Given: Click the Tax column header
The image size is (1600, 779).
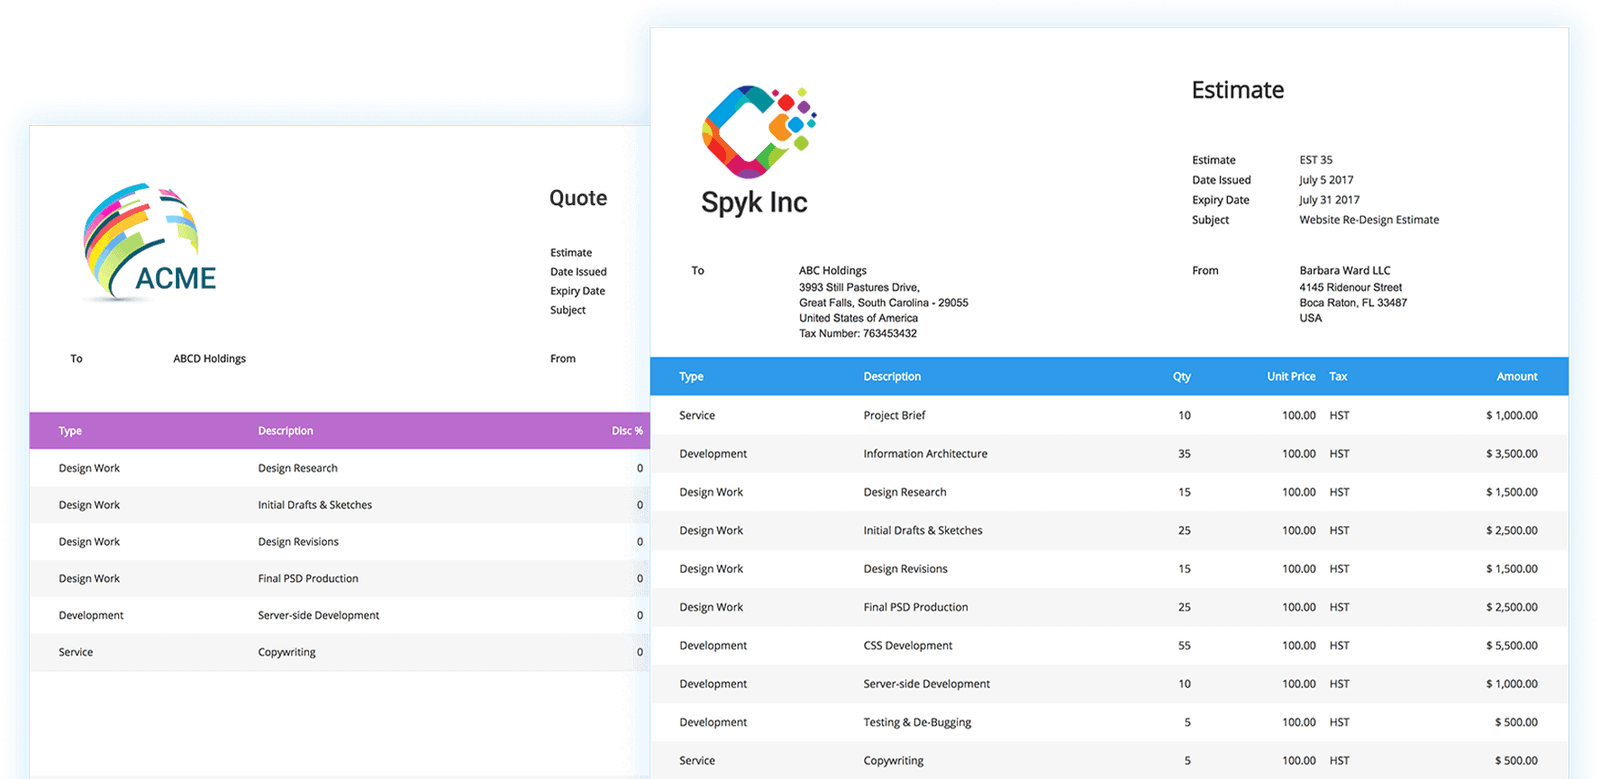Looking at the screenshot, I should pyautogui.click(x=1338, y=377).
